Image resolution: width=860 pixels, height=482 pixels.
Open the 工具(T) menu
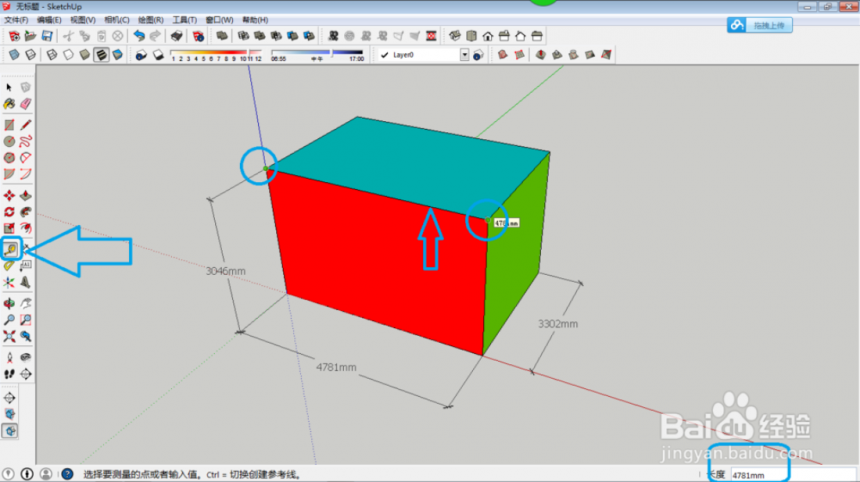184,20
